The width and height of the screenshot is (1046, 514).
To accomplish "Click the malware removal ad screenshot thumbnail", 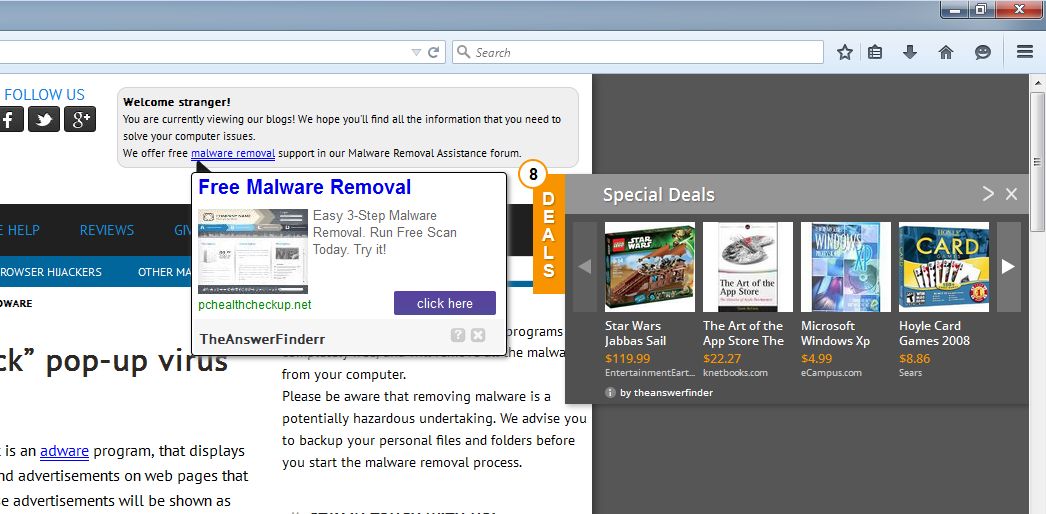I will [253, 251].
